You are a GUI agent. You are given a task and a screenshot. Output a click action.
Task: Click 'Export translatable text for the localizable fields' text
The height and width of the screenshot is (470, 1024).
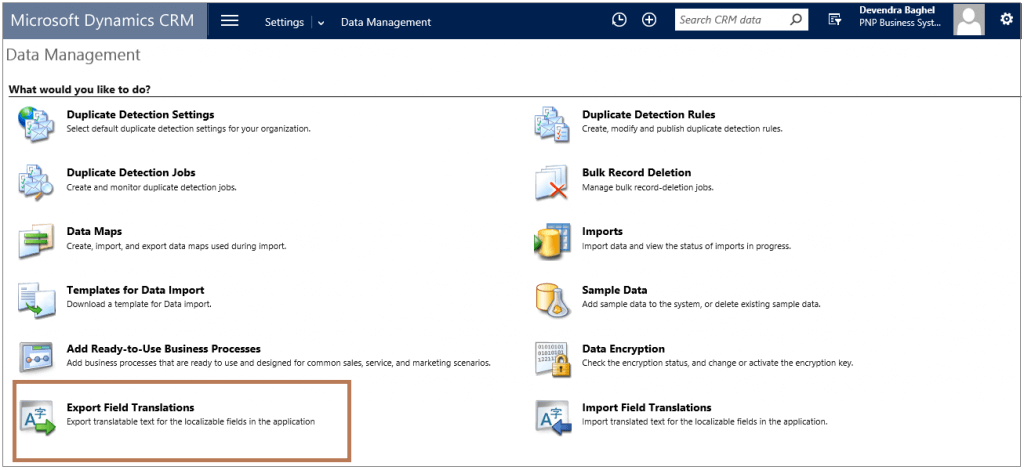tap(191, 422)
